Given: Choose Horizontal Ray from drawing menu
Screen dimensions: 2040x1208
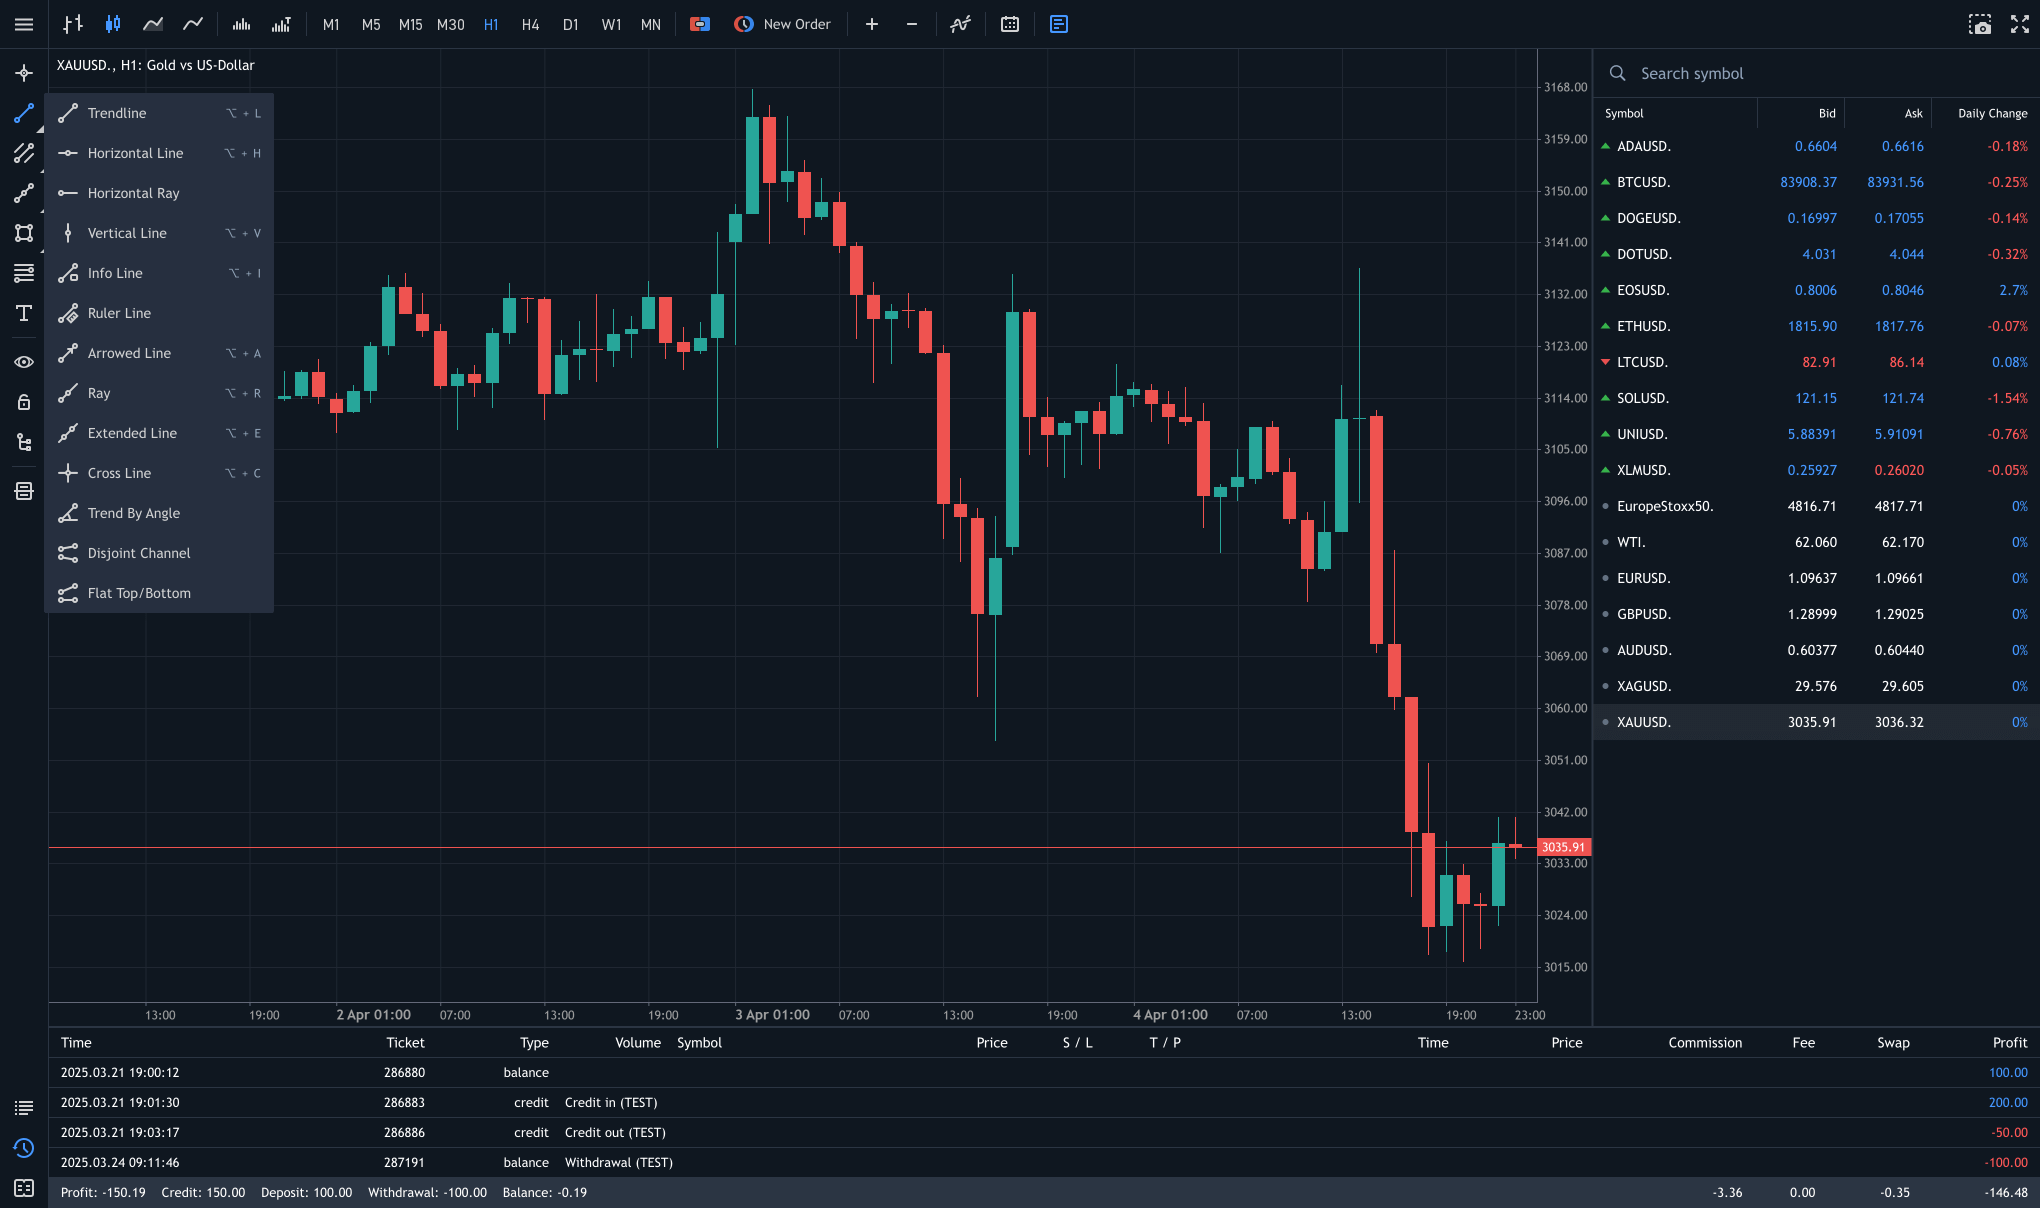Looking at the screenshot, I should [133, 193].
